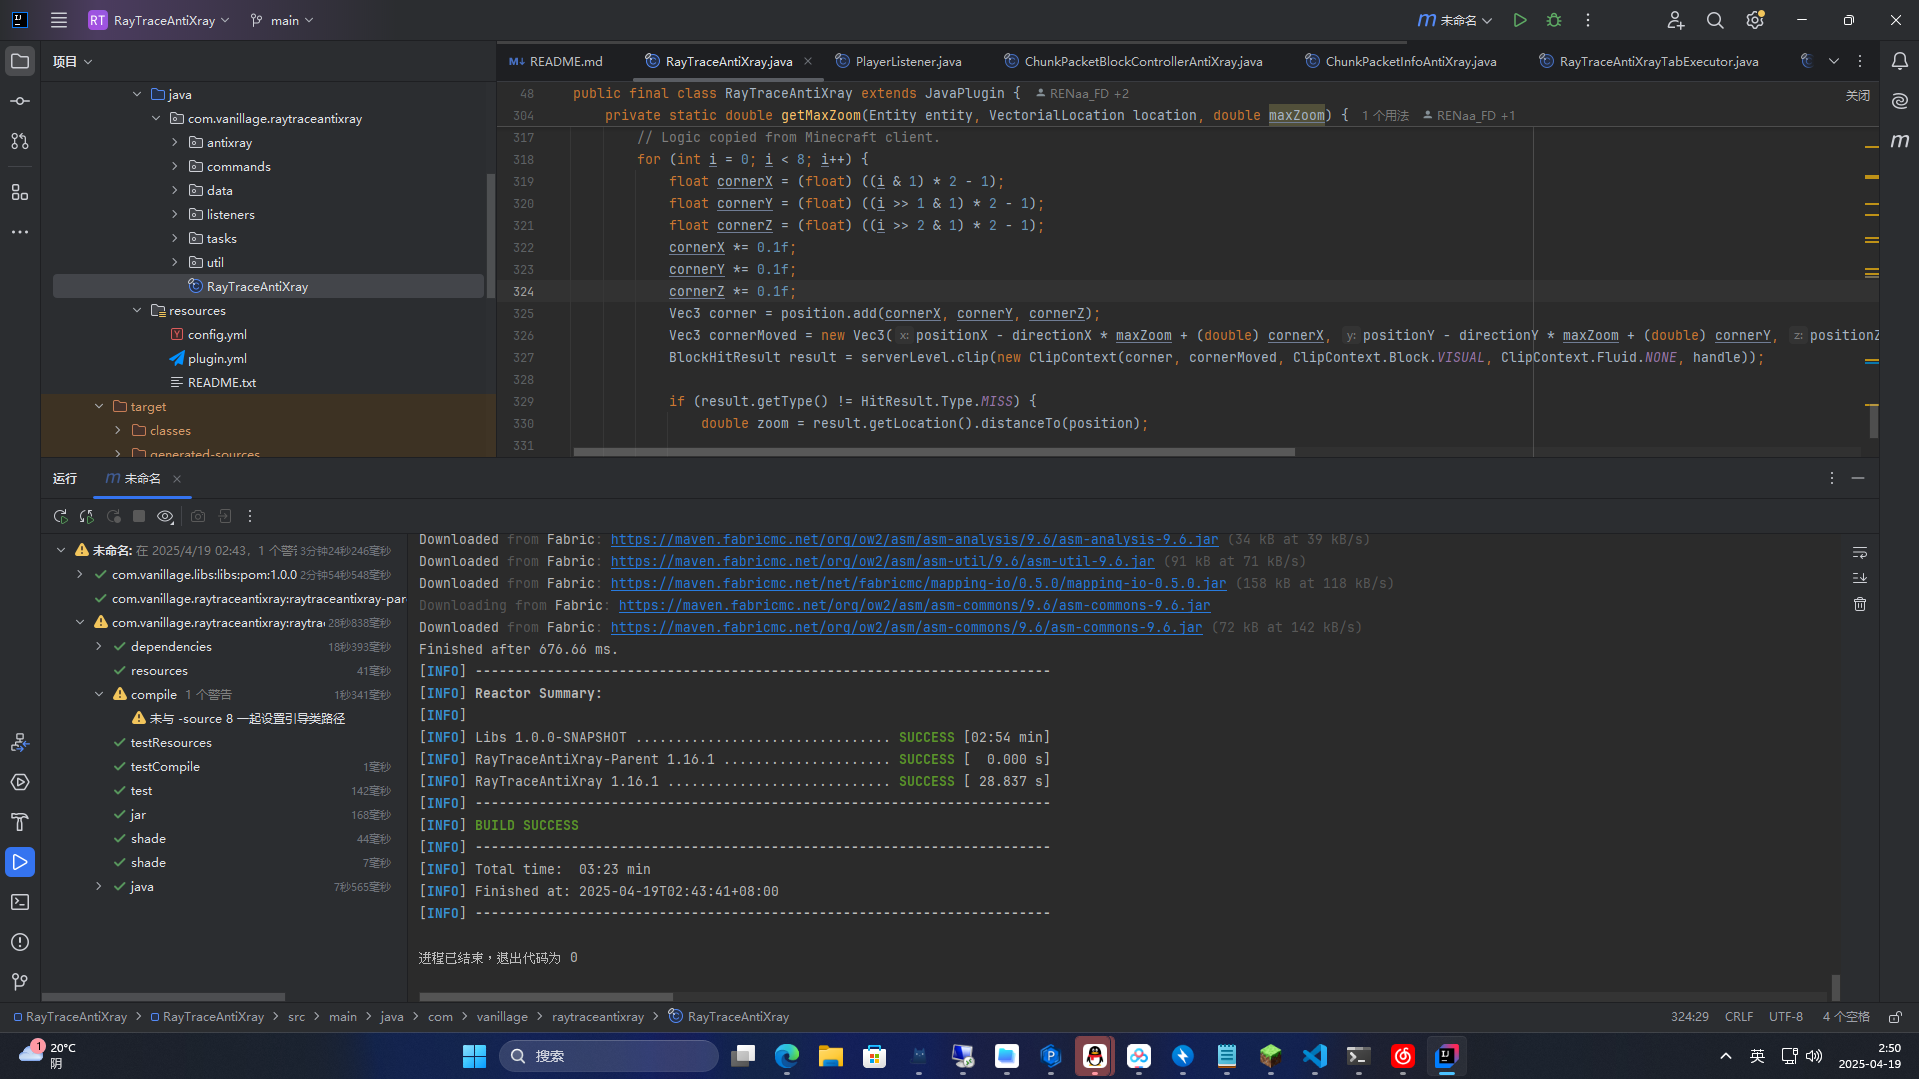Toggle the read-only lock in the status bar
The image size is (1919, 1079).
(1894, 1017)
